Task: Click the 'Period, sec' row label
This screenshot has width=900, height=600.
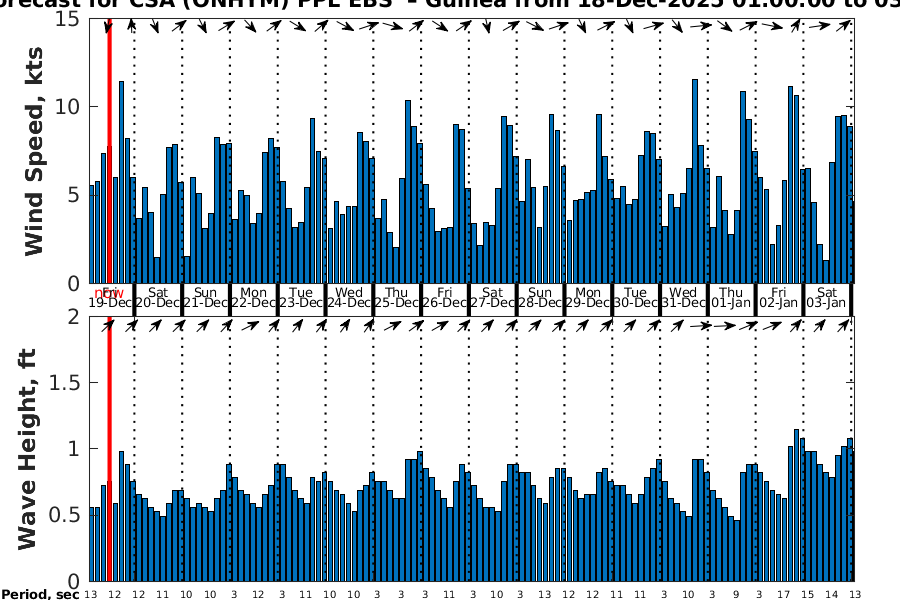Action: coord(40,594)
